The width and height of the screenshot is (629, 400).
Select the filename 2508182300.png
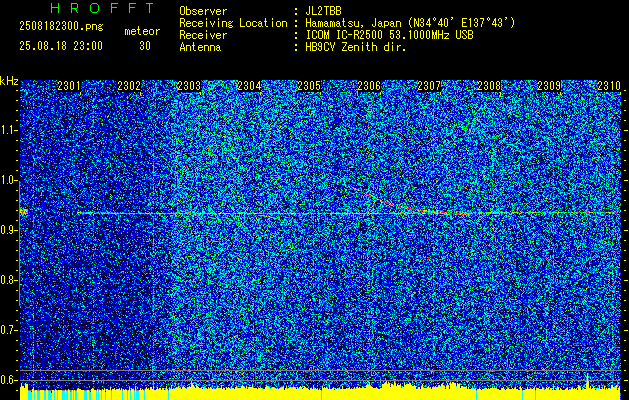(61, 27)
